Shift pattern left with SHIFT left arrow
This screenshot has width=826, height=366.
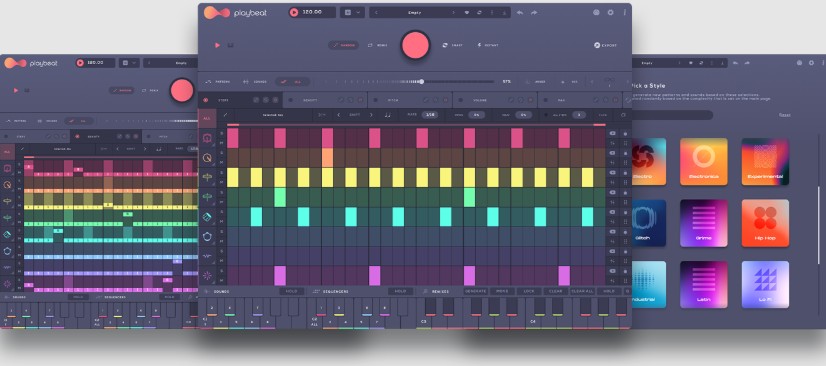pos(338,115)
